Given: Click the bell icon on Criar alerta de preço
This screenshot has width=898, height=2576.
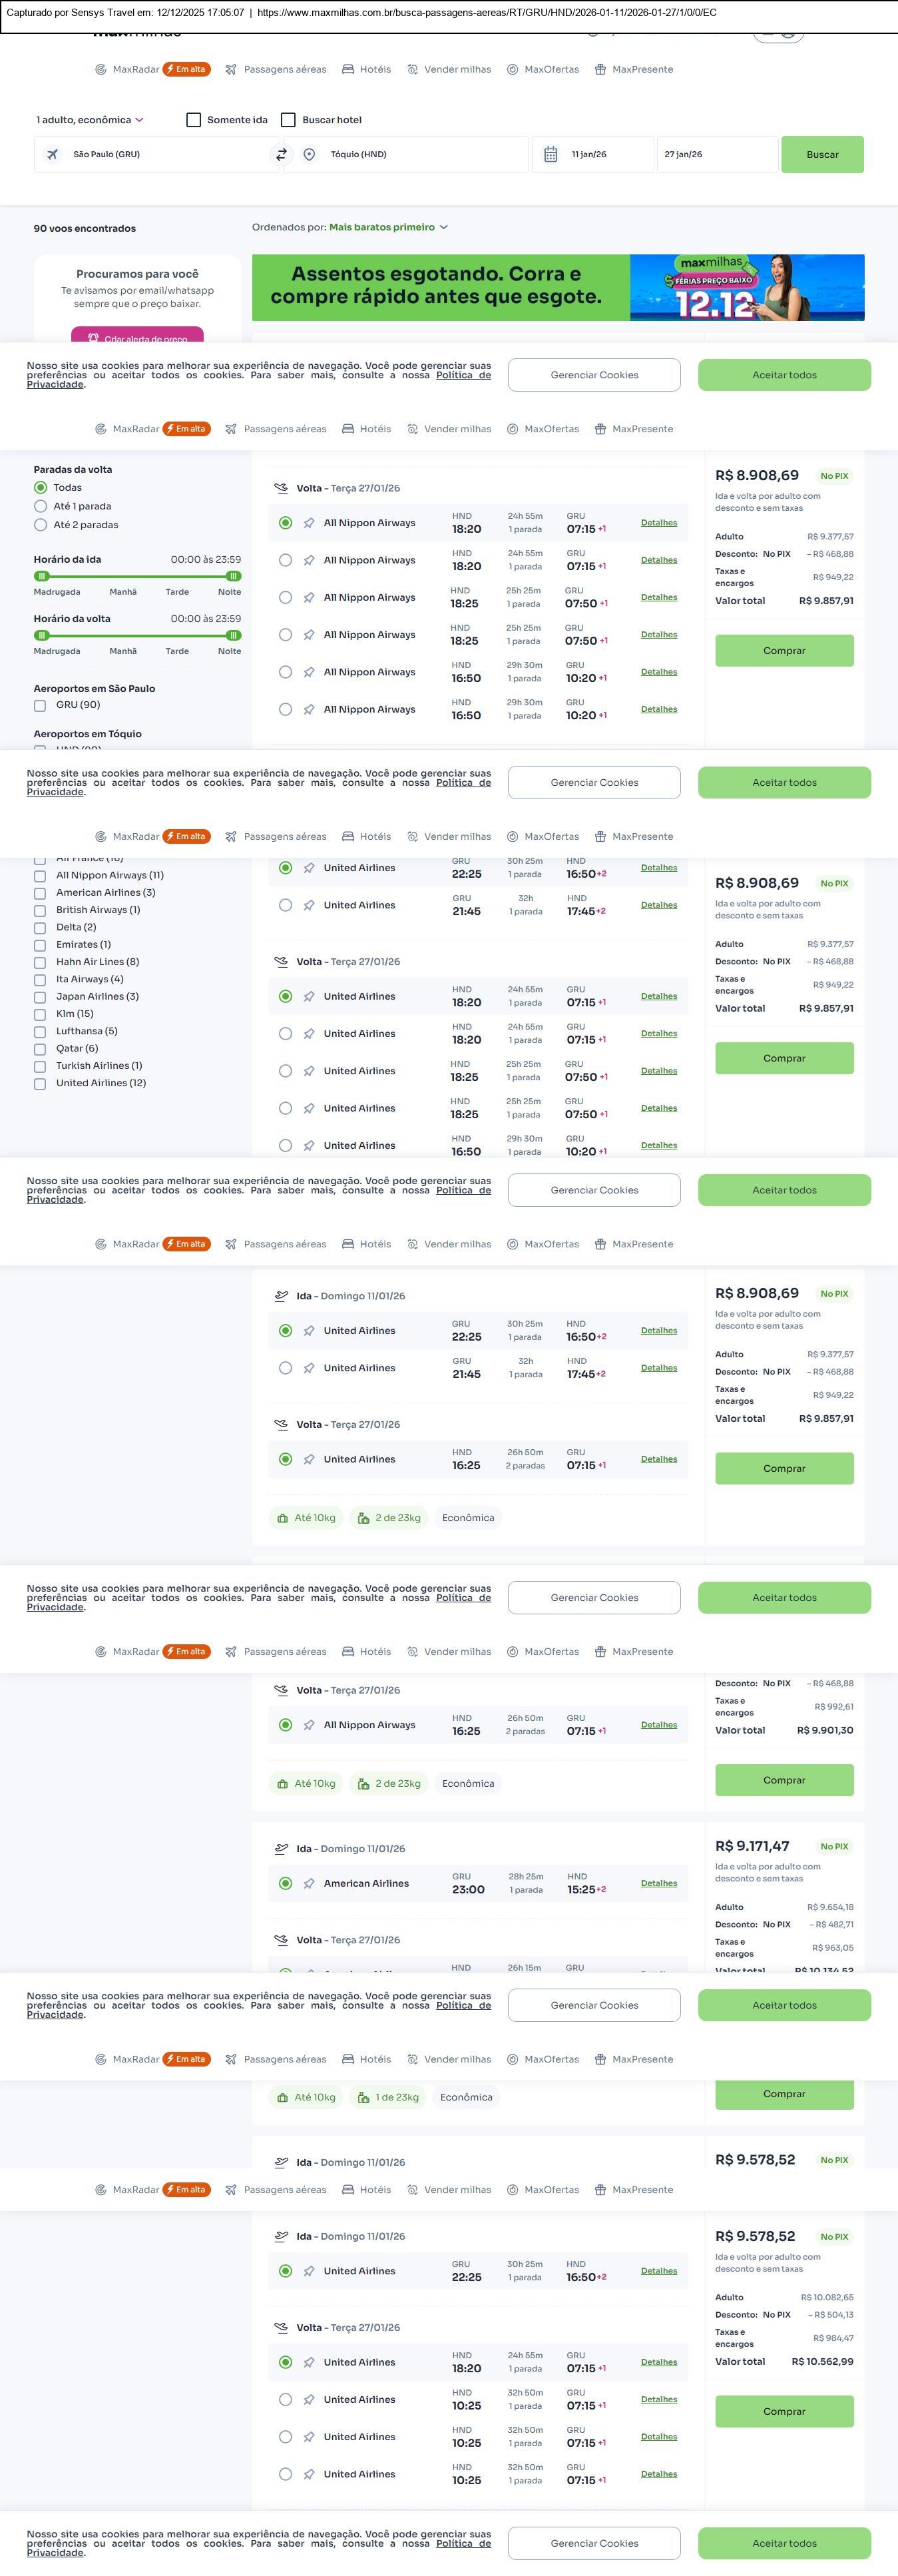Looking at the screenshot, I should tap(93, 338).
